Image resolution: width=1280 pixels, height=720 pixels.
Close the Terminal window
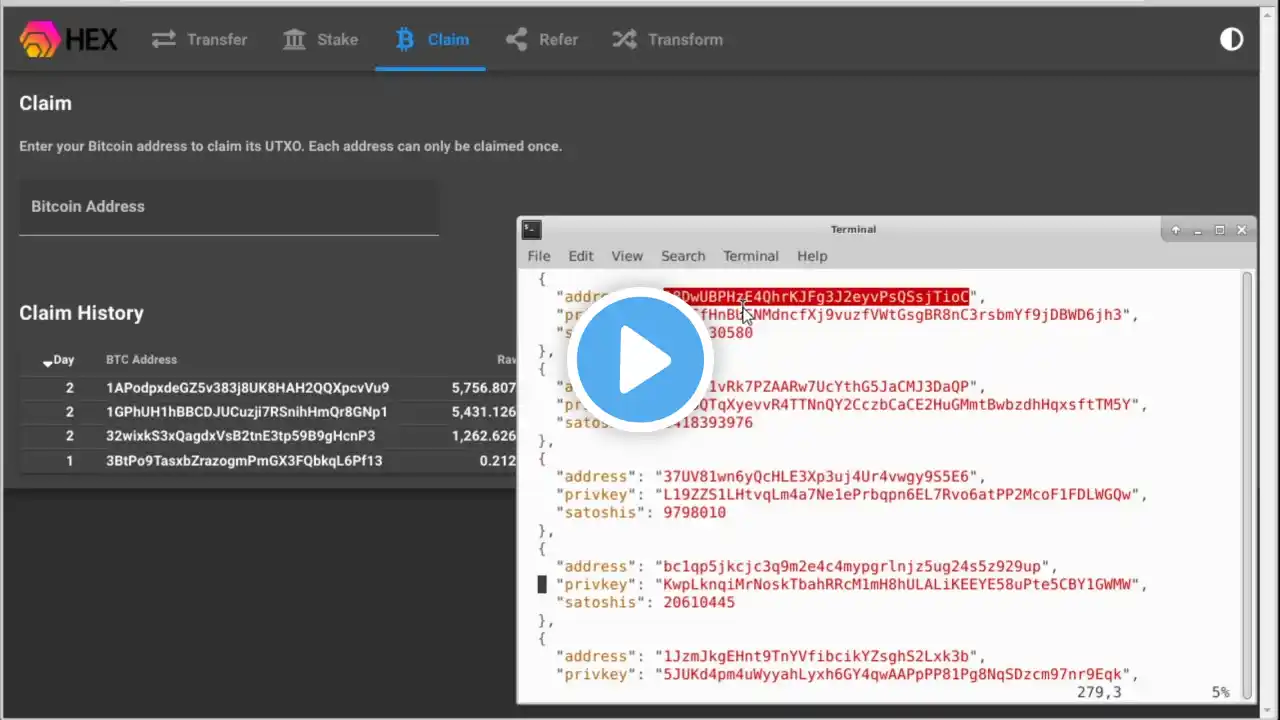pyautogui.click(x=1242, y=230)
